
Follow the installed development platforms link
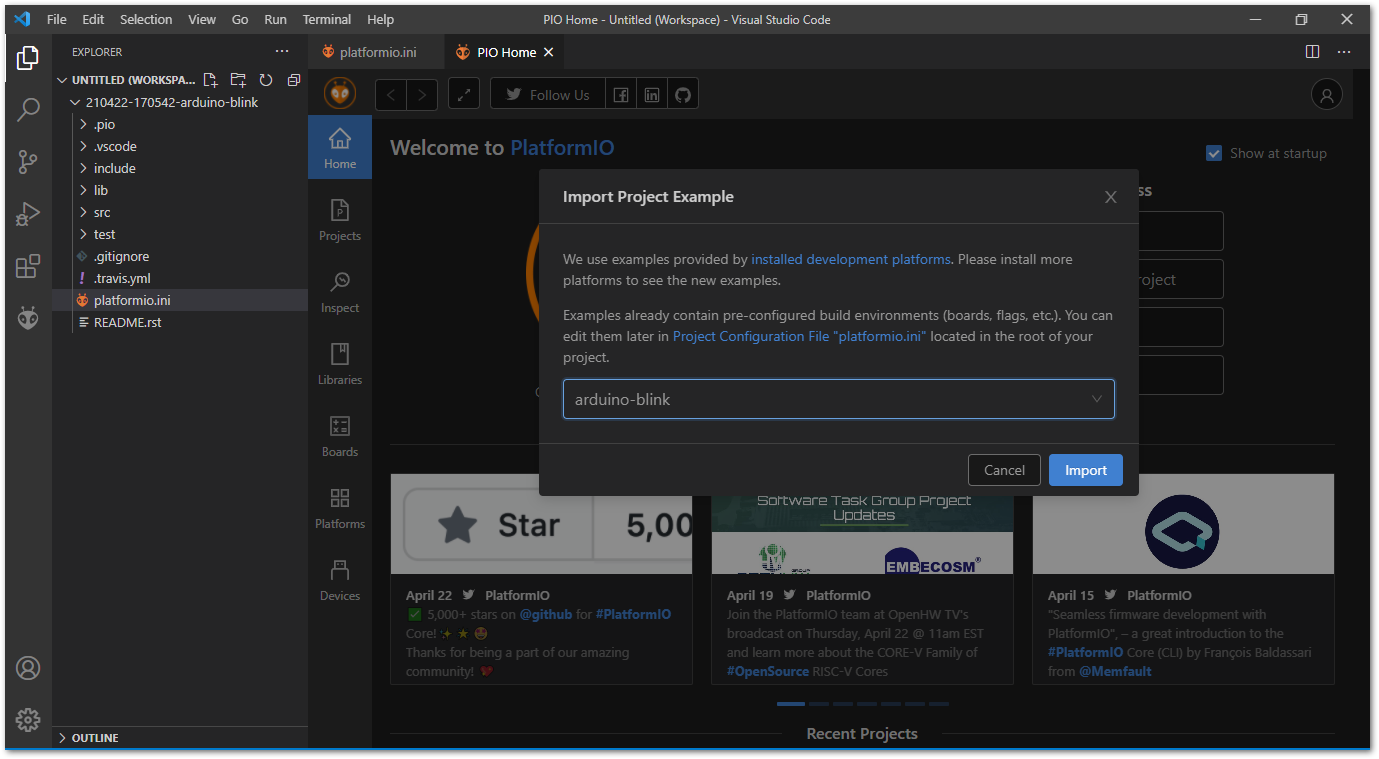[851, 259]
